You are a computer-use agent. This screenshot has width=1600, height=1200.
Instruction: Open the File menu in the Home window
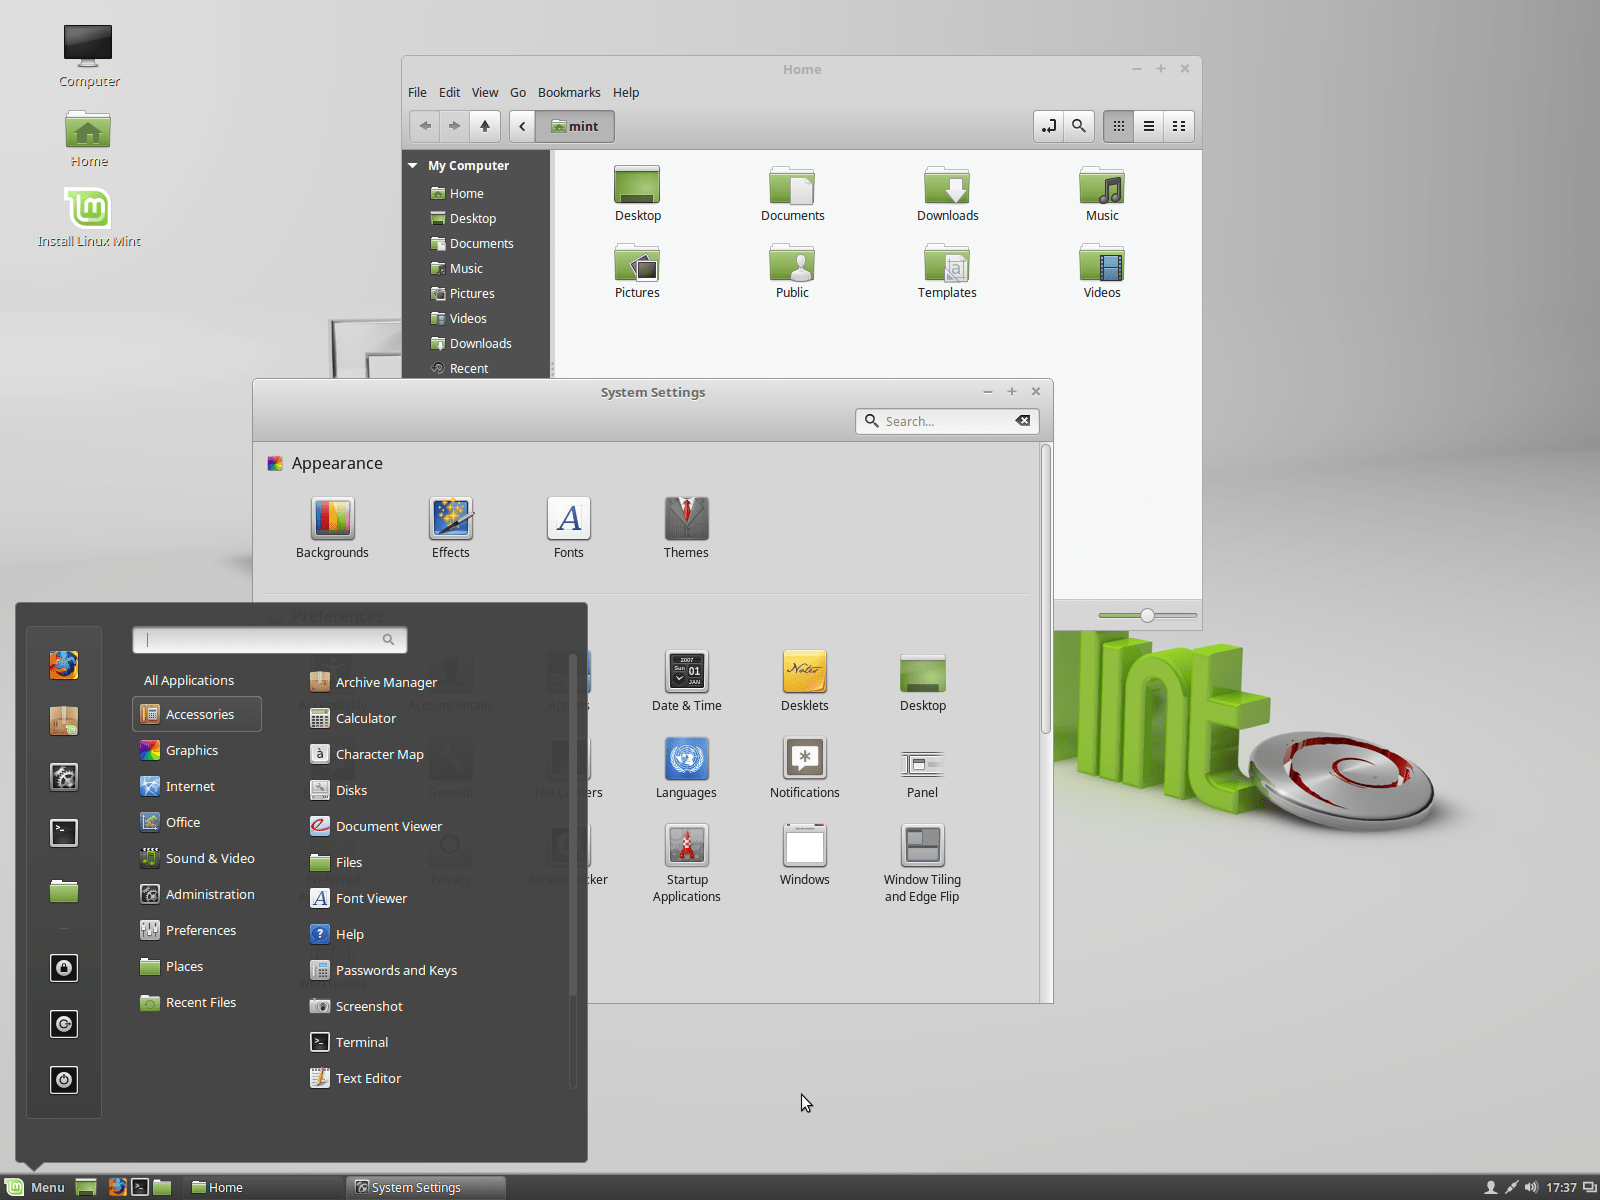(x=417, y=92)
